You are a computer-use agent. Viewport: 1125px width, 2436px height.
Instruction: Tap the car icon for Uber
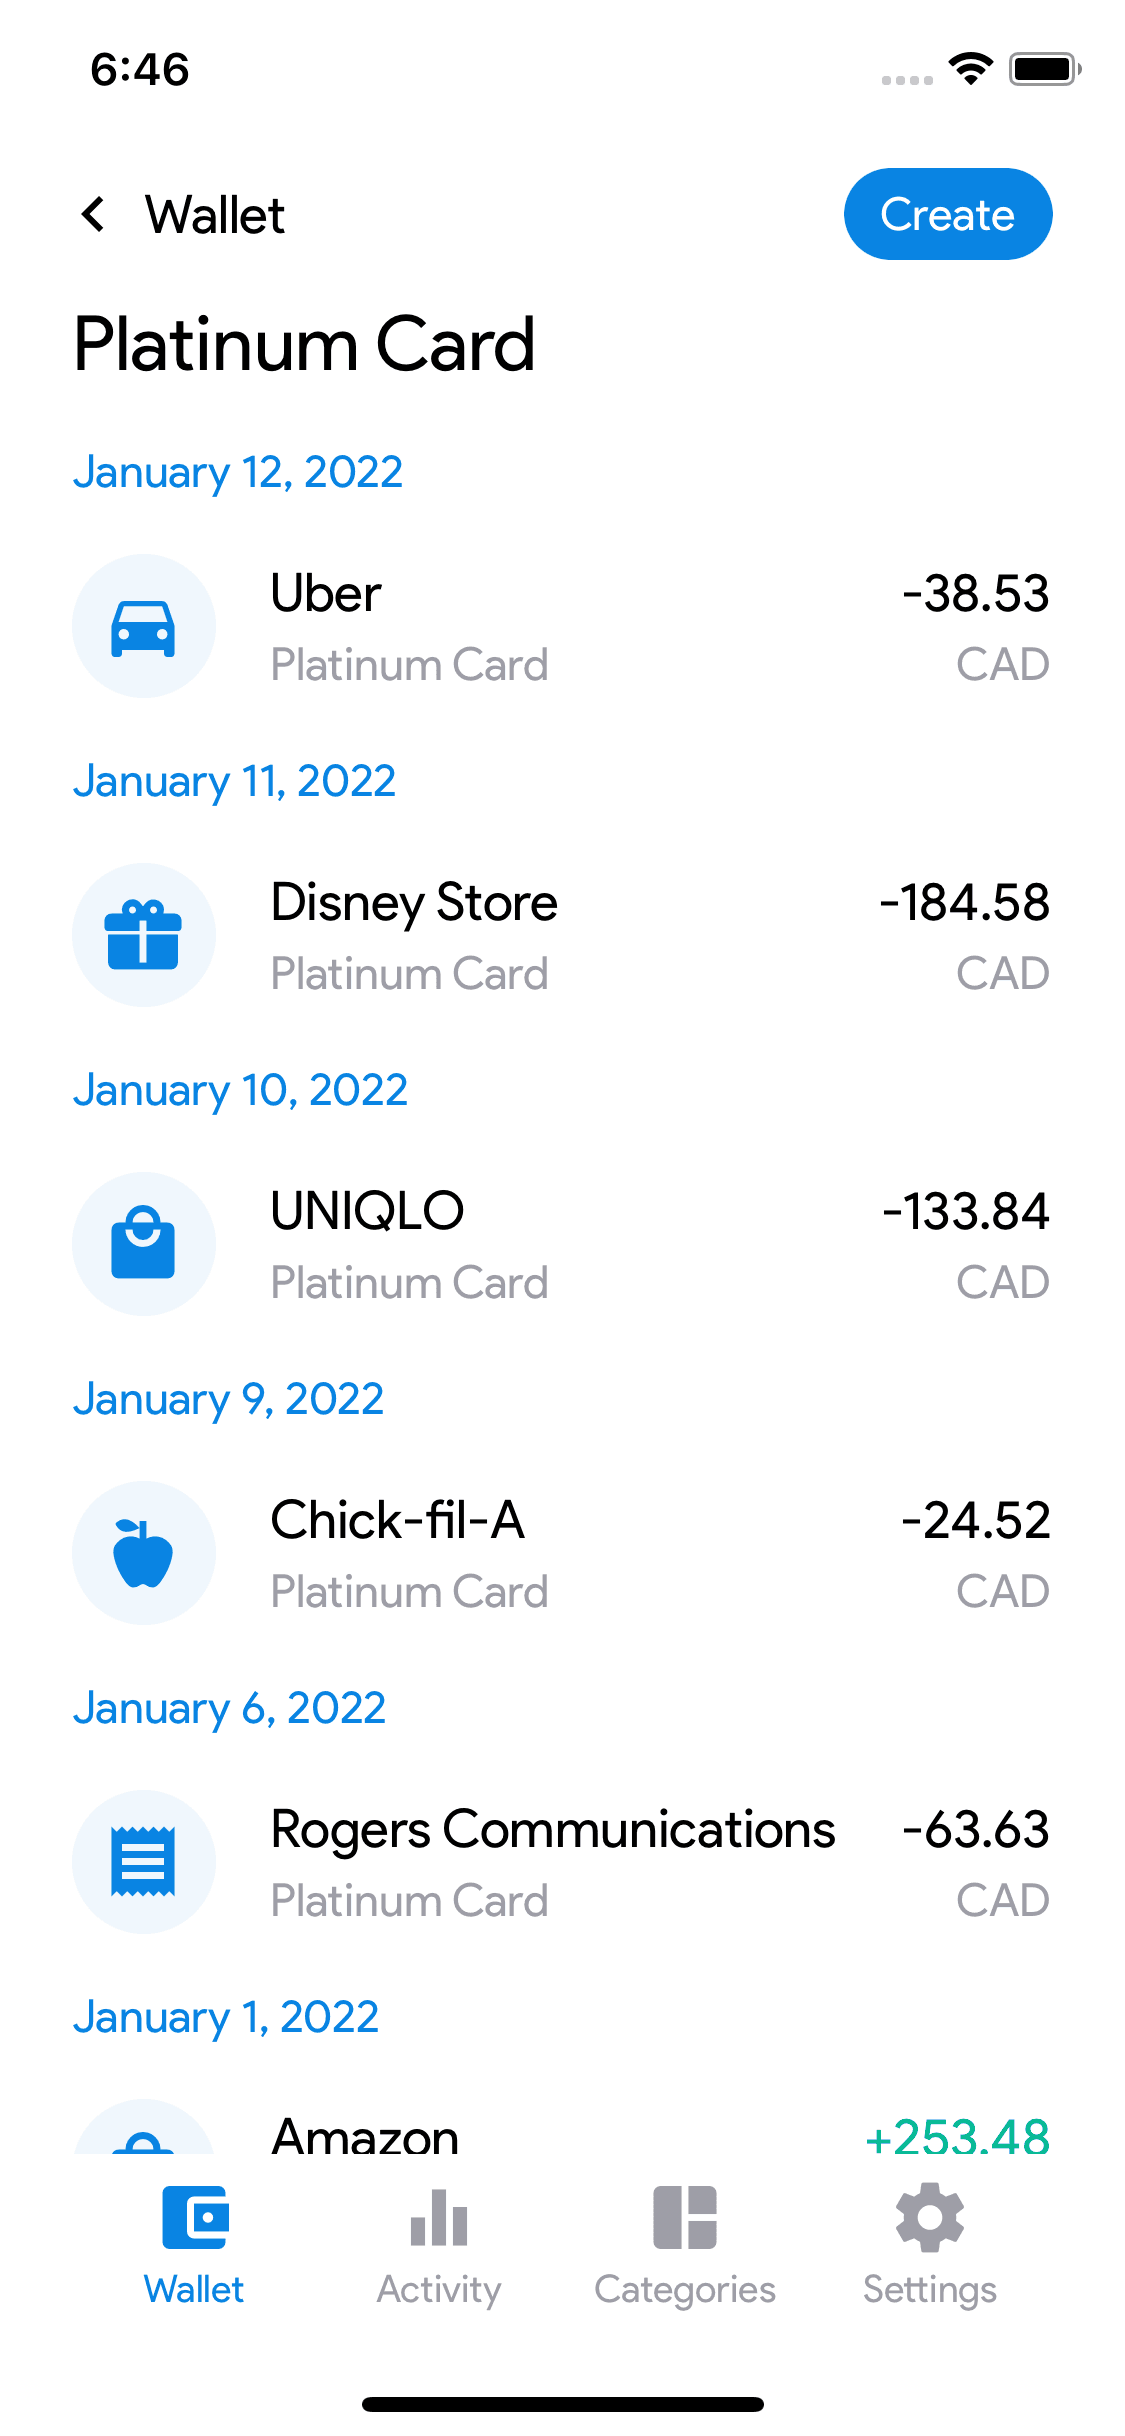(144, 627)
